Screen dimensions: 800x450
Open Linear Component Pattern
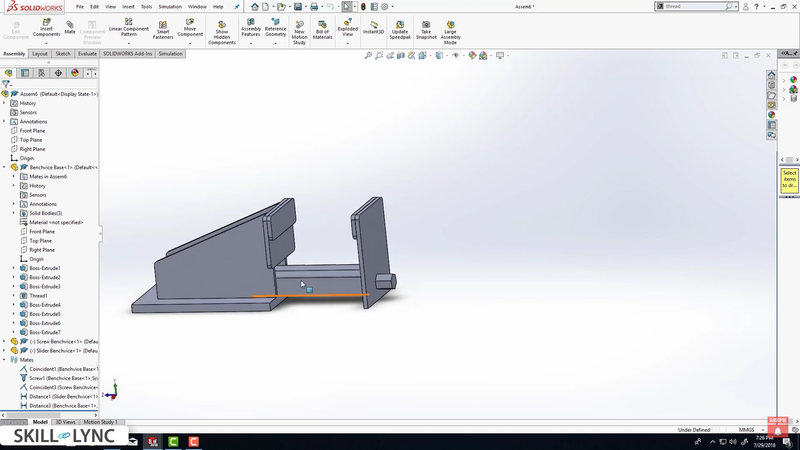pos(129,29)
